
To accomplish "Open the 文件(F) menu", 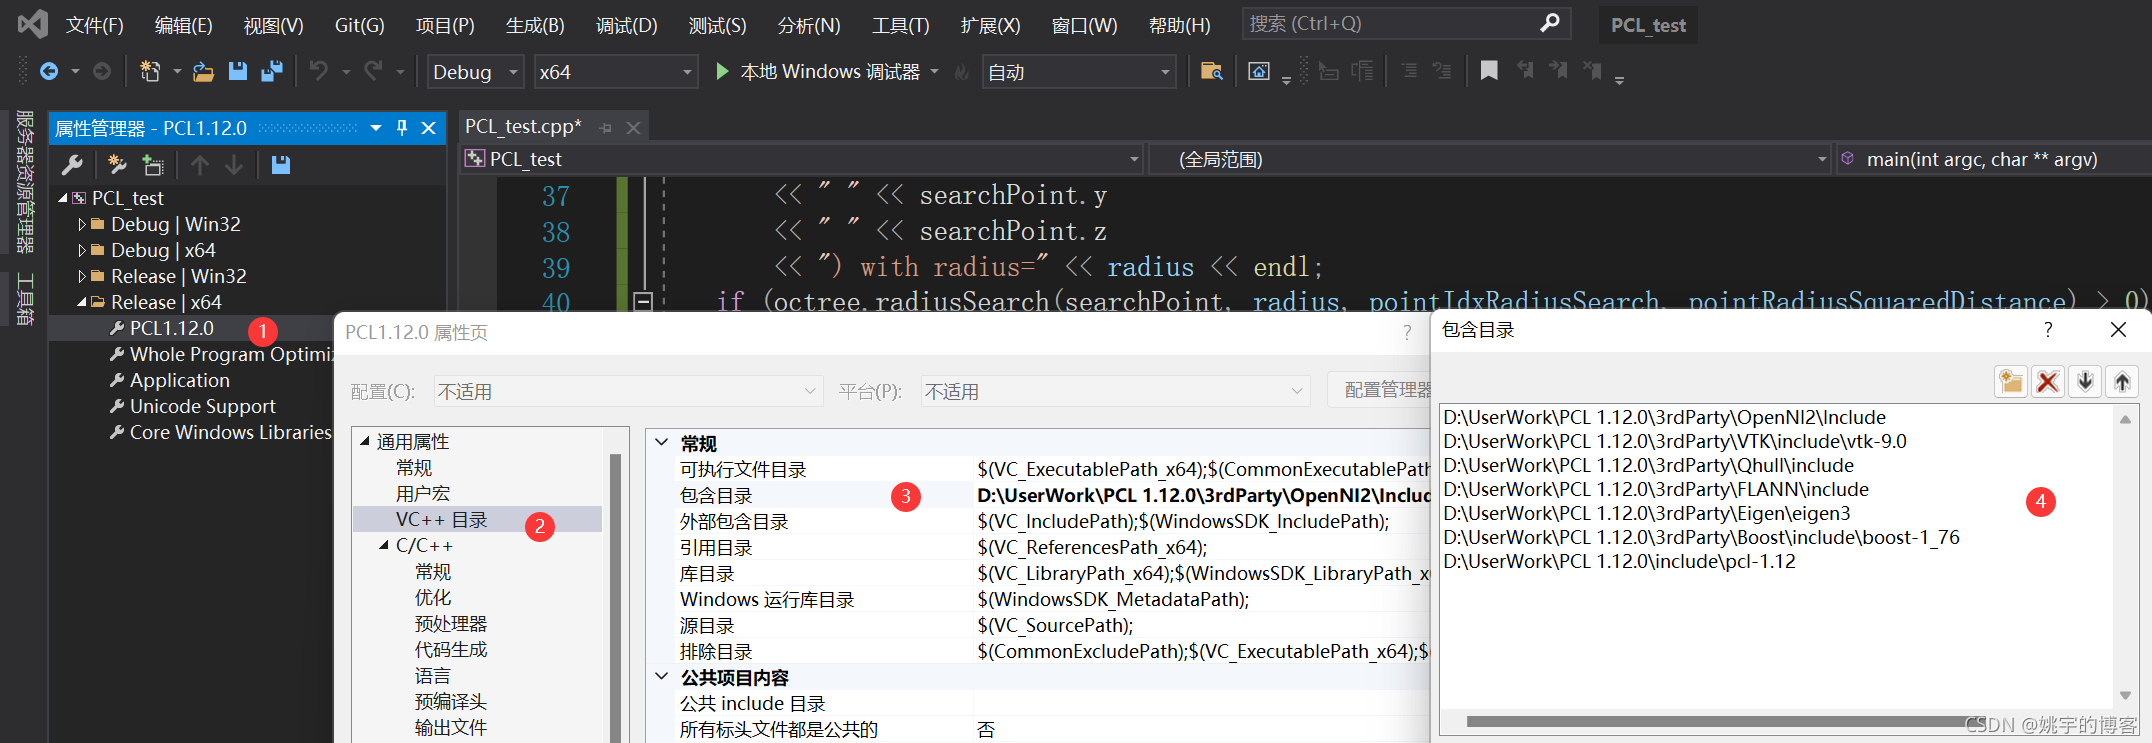I will click(x=94, y=25).
